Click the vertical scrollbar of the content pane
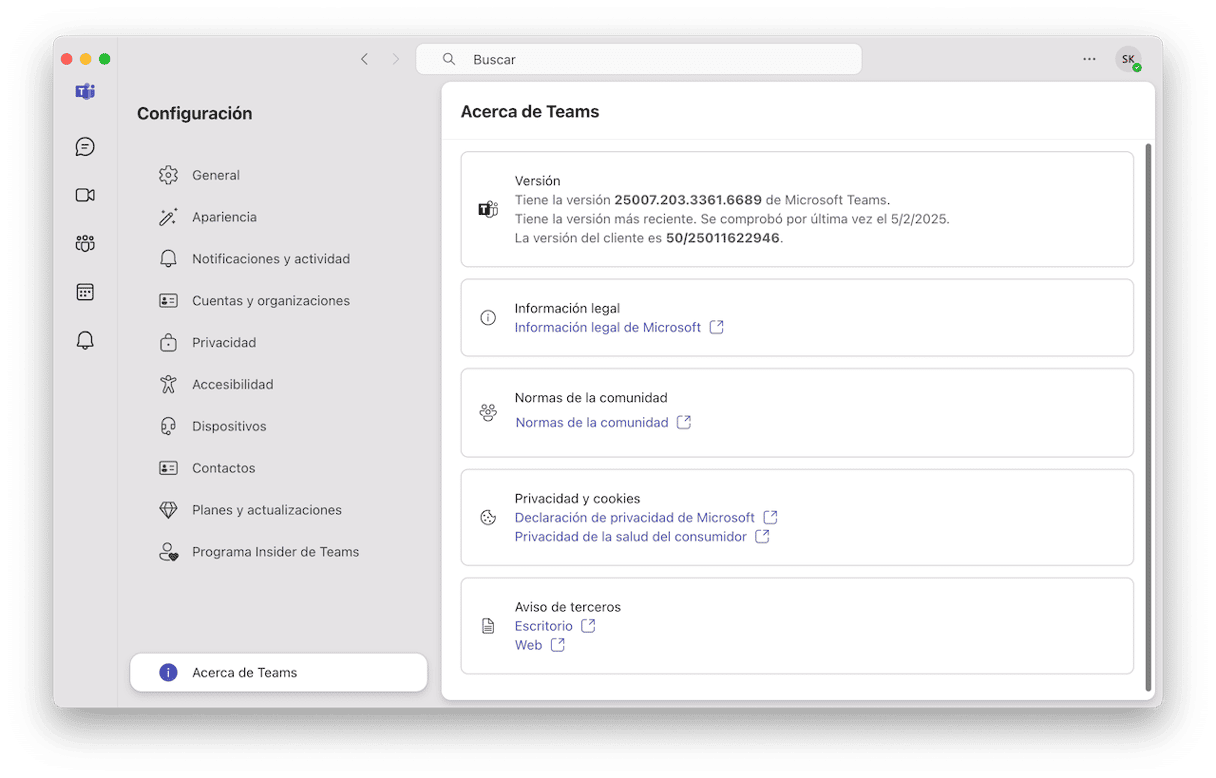Screen dimensions: 1216x778 click(x=1148, y=416)
